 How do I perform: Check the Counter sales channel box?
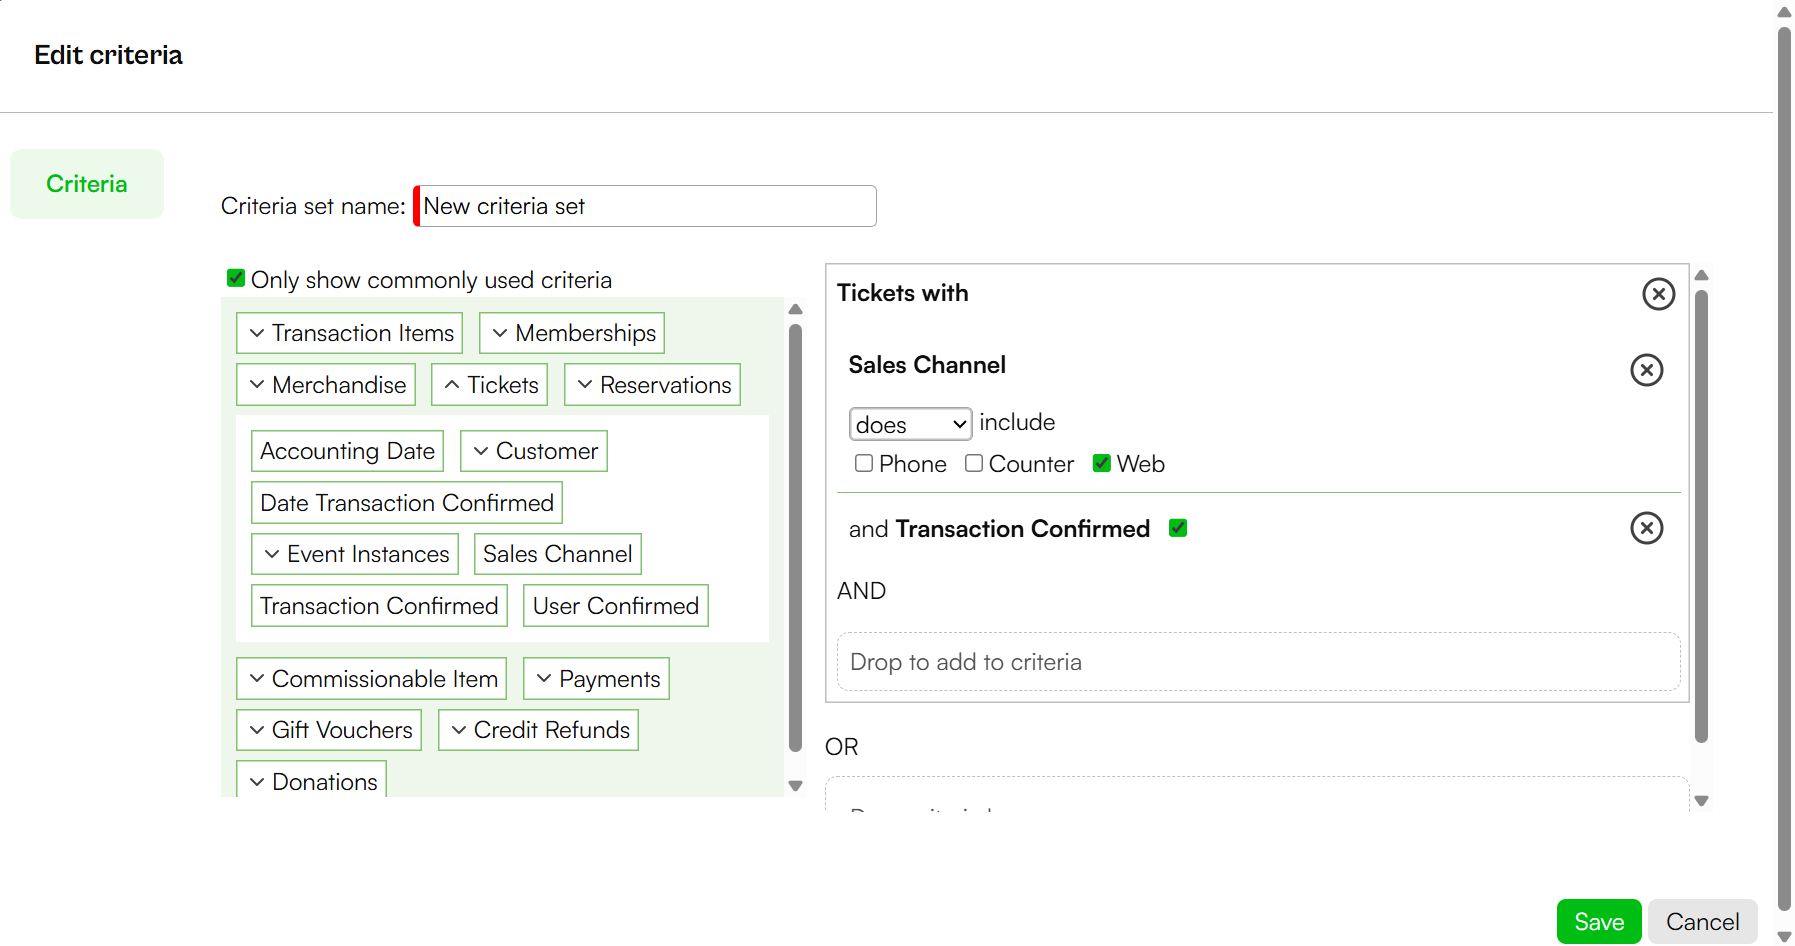974,464
